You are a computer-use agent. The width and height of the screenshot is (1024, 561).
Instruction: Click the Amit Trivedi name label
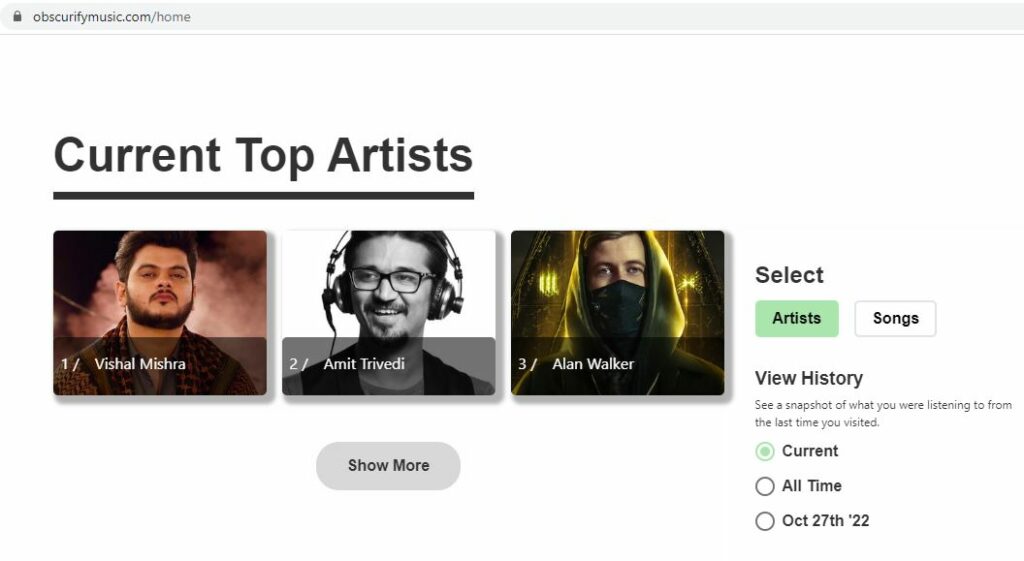click(364, 364)
